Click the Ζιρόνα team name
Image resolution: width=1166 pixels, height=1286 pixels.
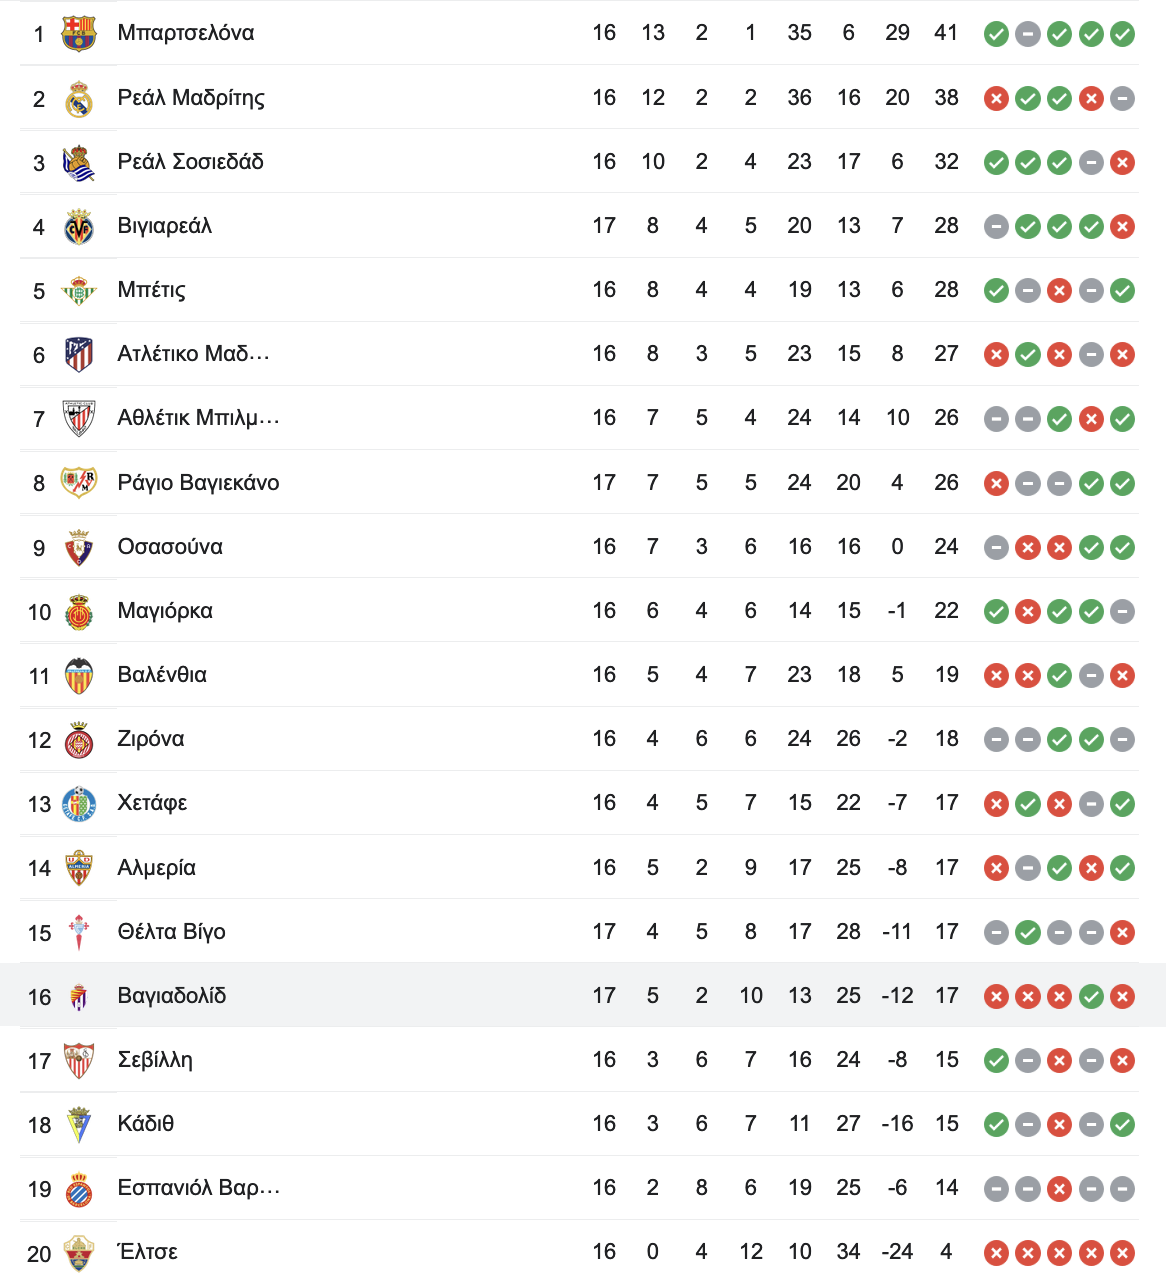click(x=151, y=739)
